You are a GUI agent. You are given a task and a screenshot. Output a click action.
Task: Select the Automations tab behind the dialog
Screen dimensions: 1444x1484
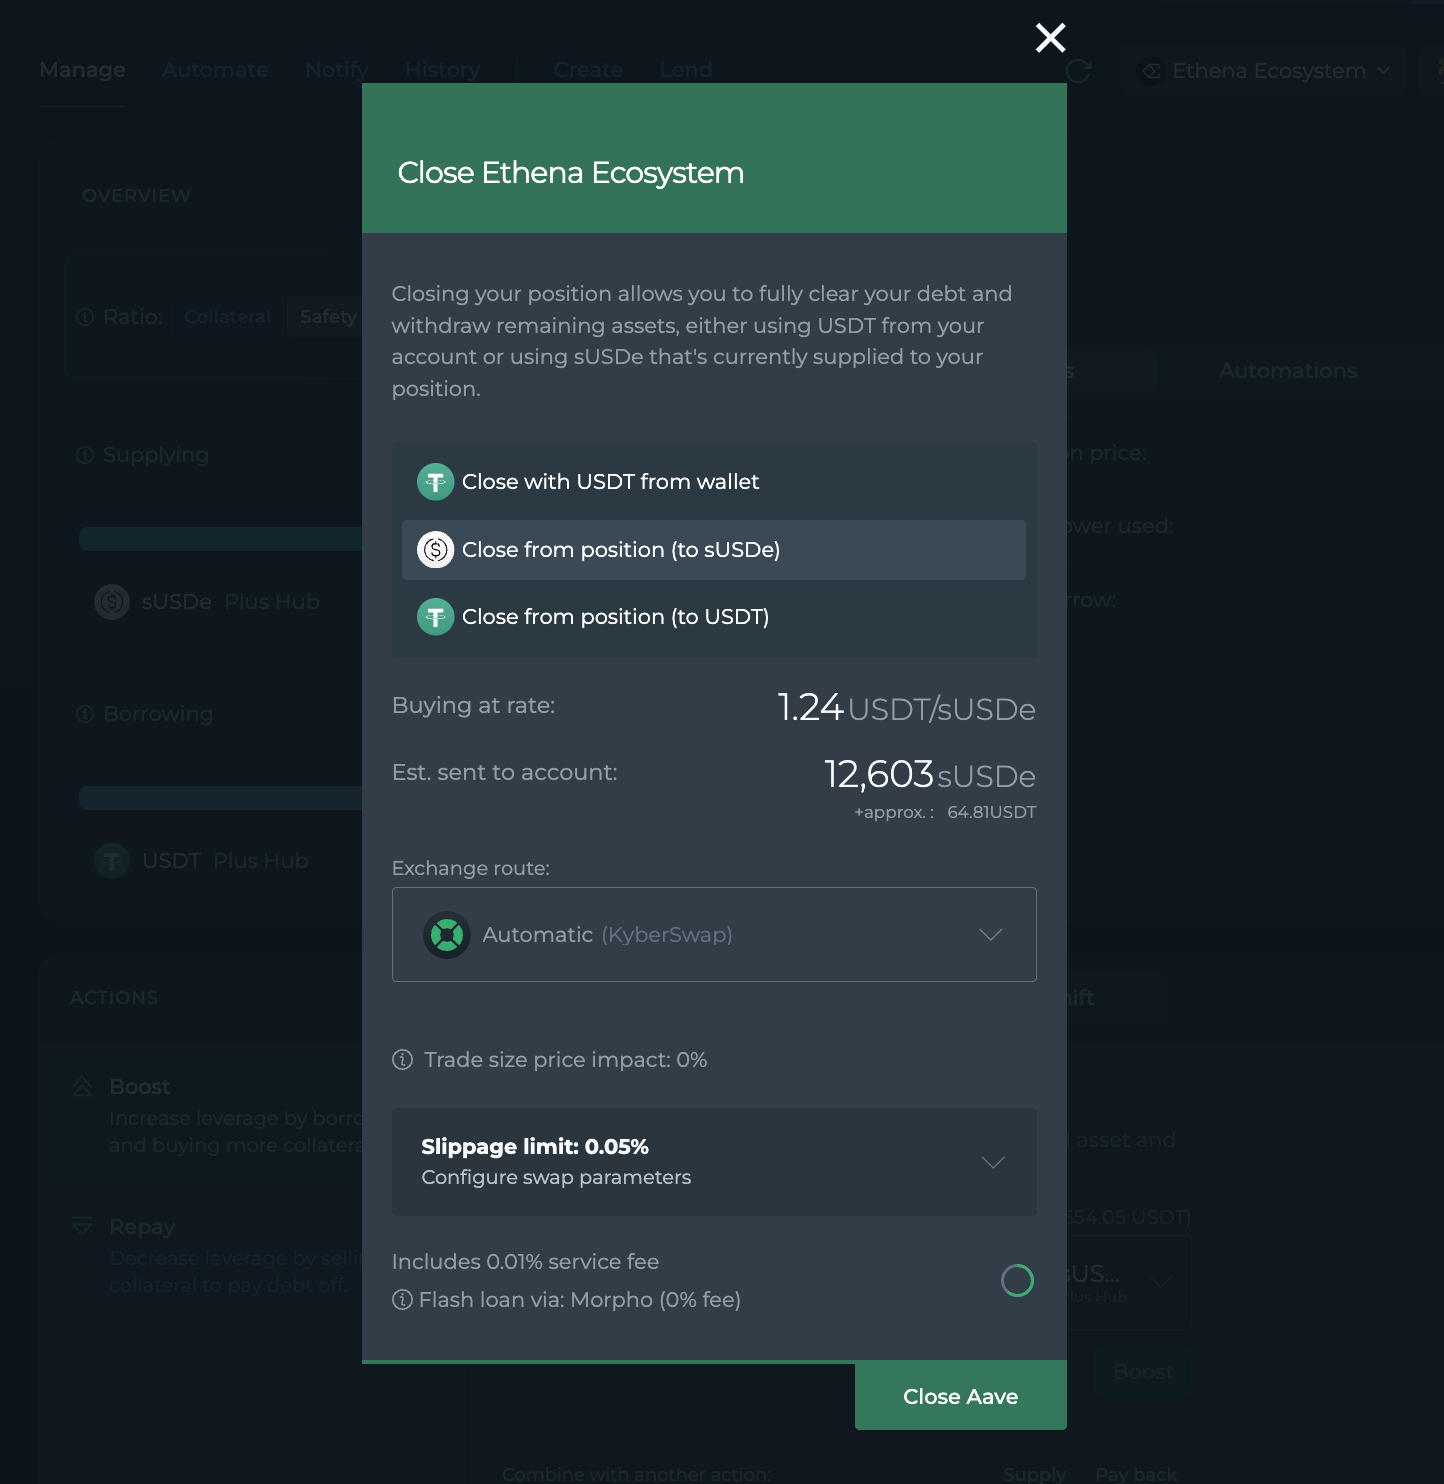coord(1288,371)
